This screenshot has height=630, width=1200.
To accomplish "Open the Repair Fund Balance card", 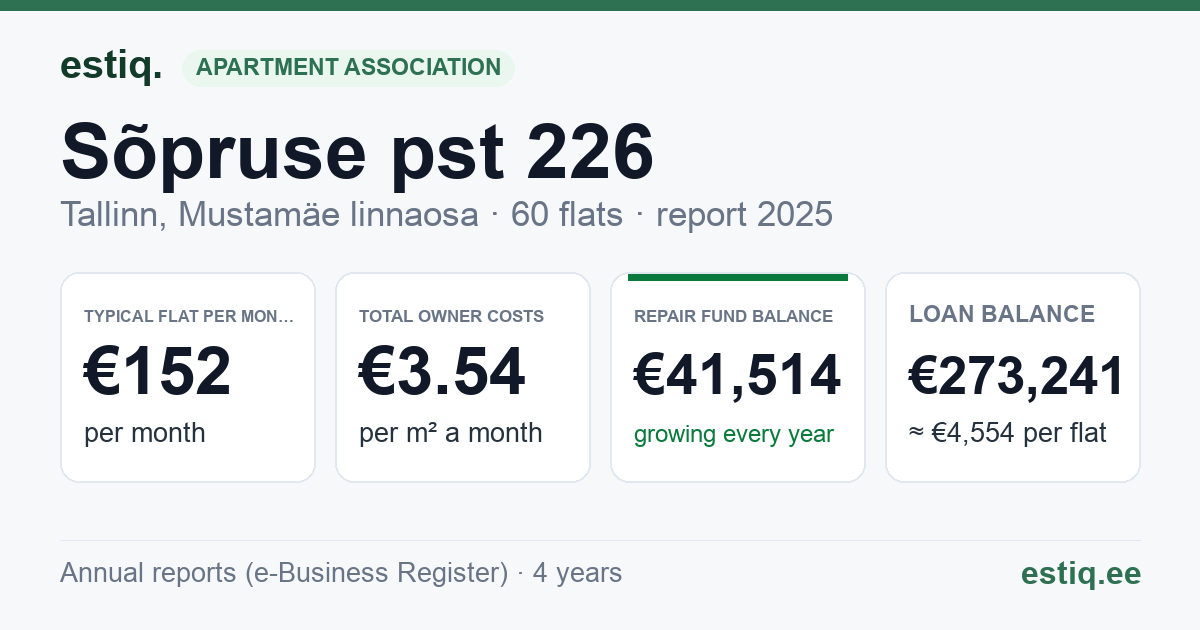I will [x=738, y=377].
